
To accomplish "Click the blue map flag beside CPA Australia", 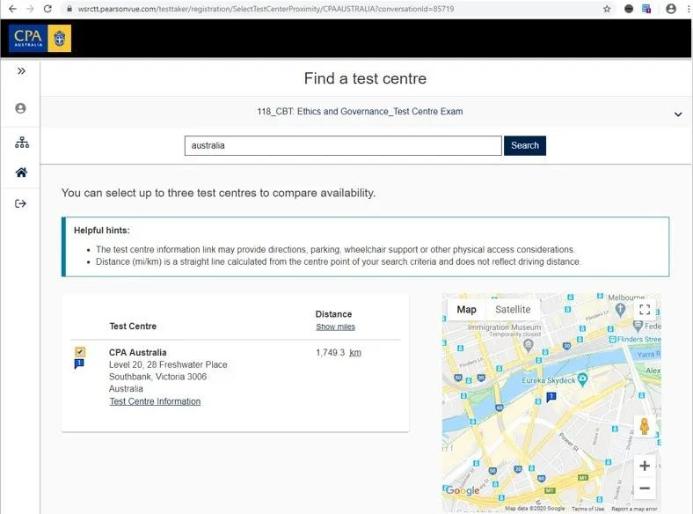I will tap(79, 364).
